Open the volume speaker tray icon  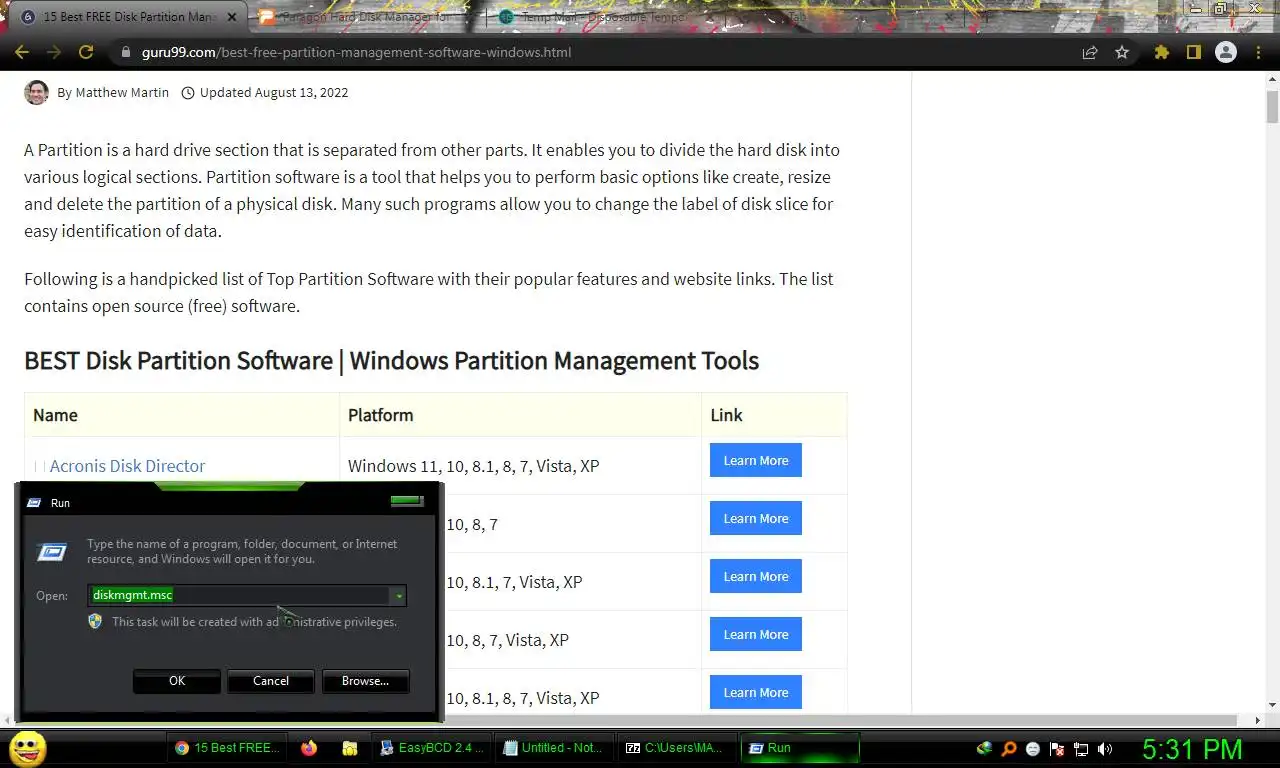1105,748
